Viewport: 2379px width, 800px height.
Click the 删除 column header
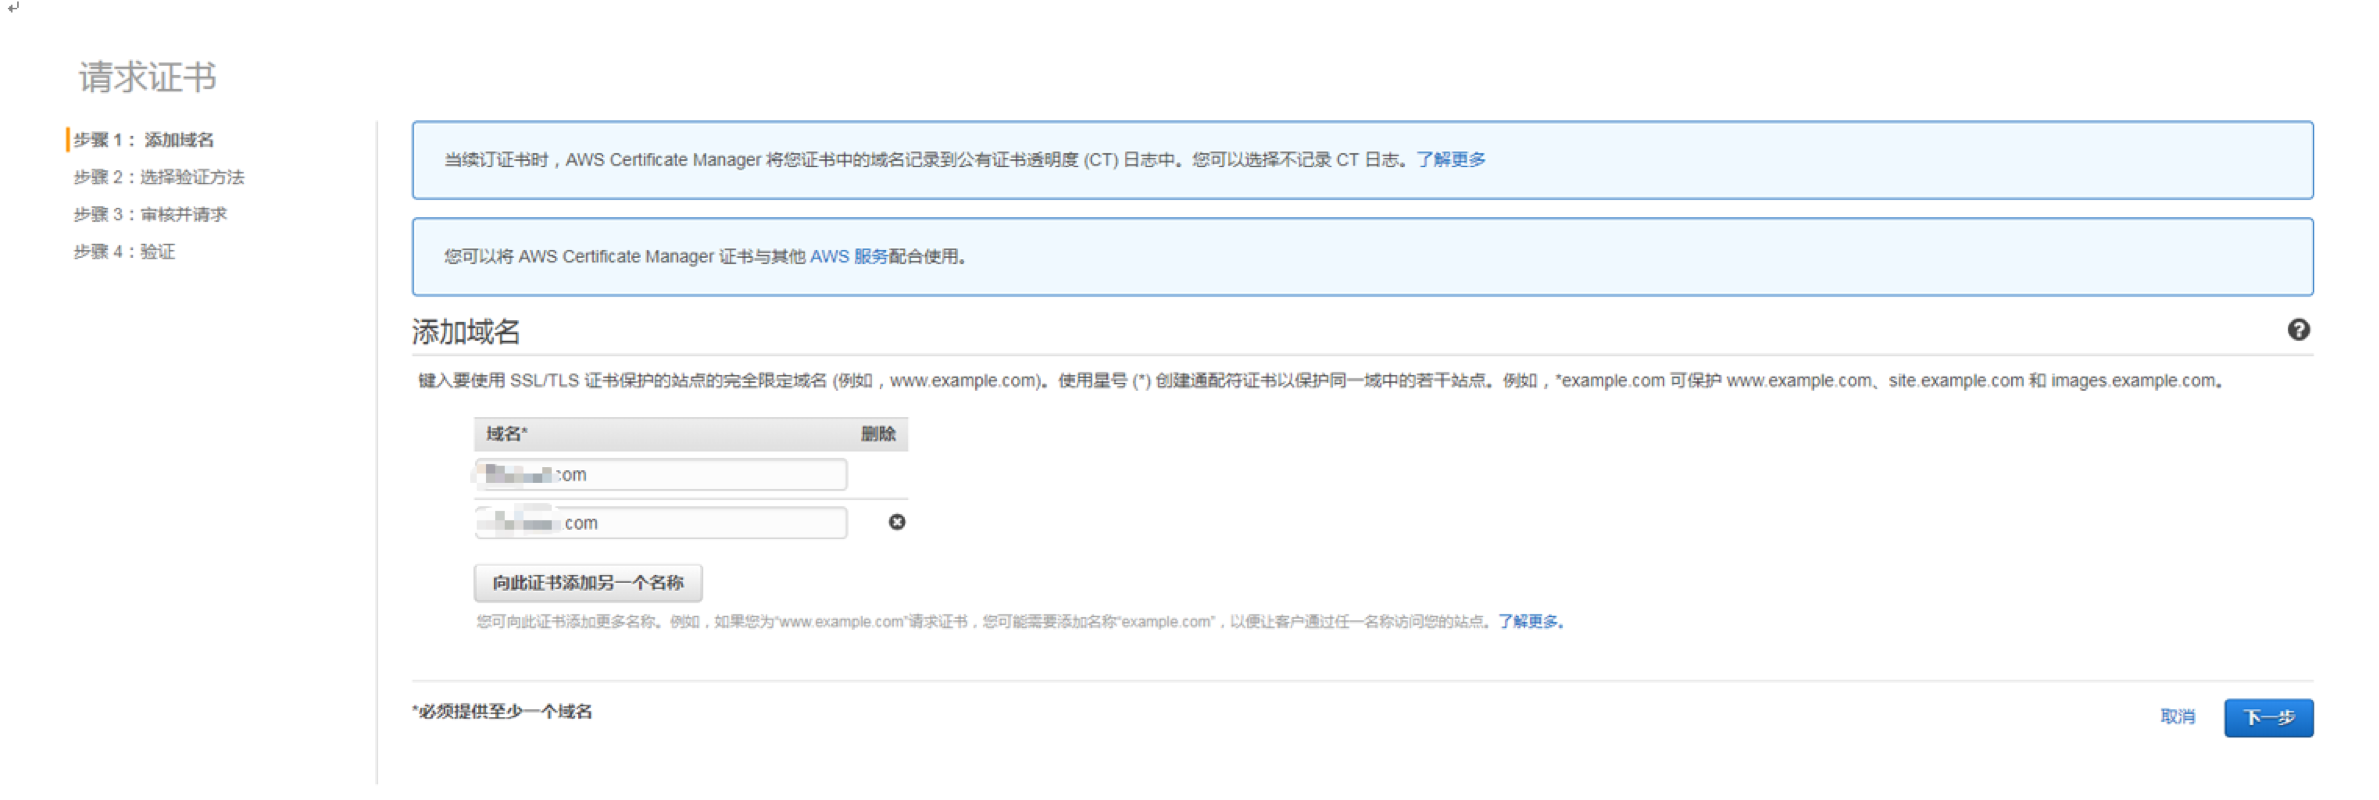[x=877, y=434]
